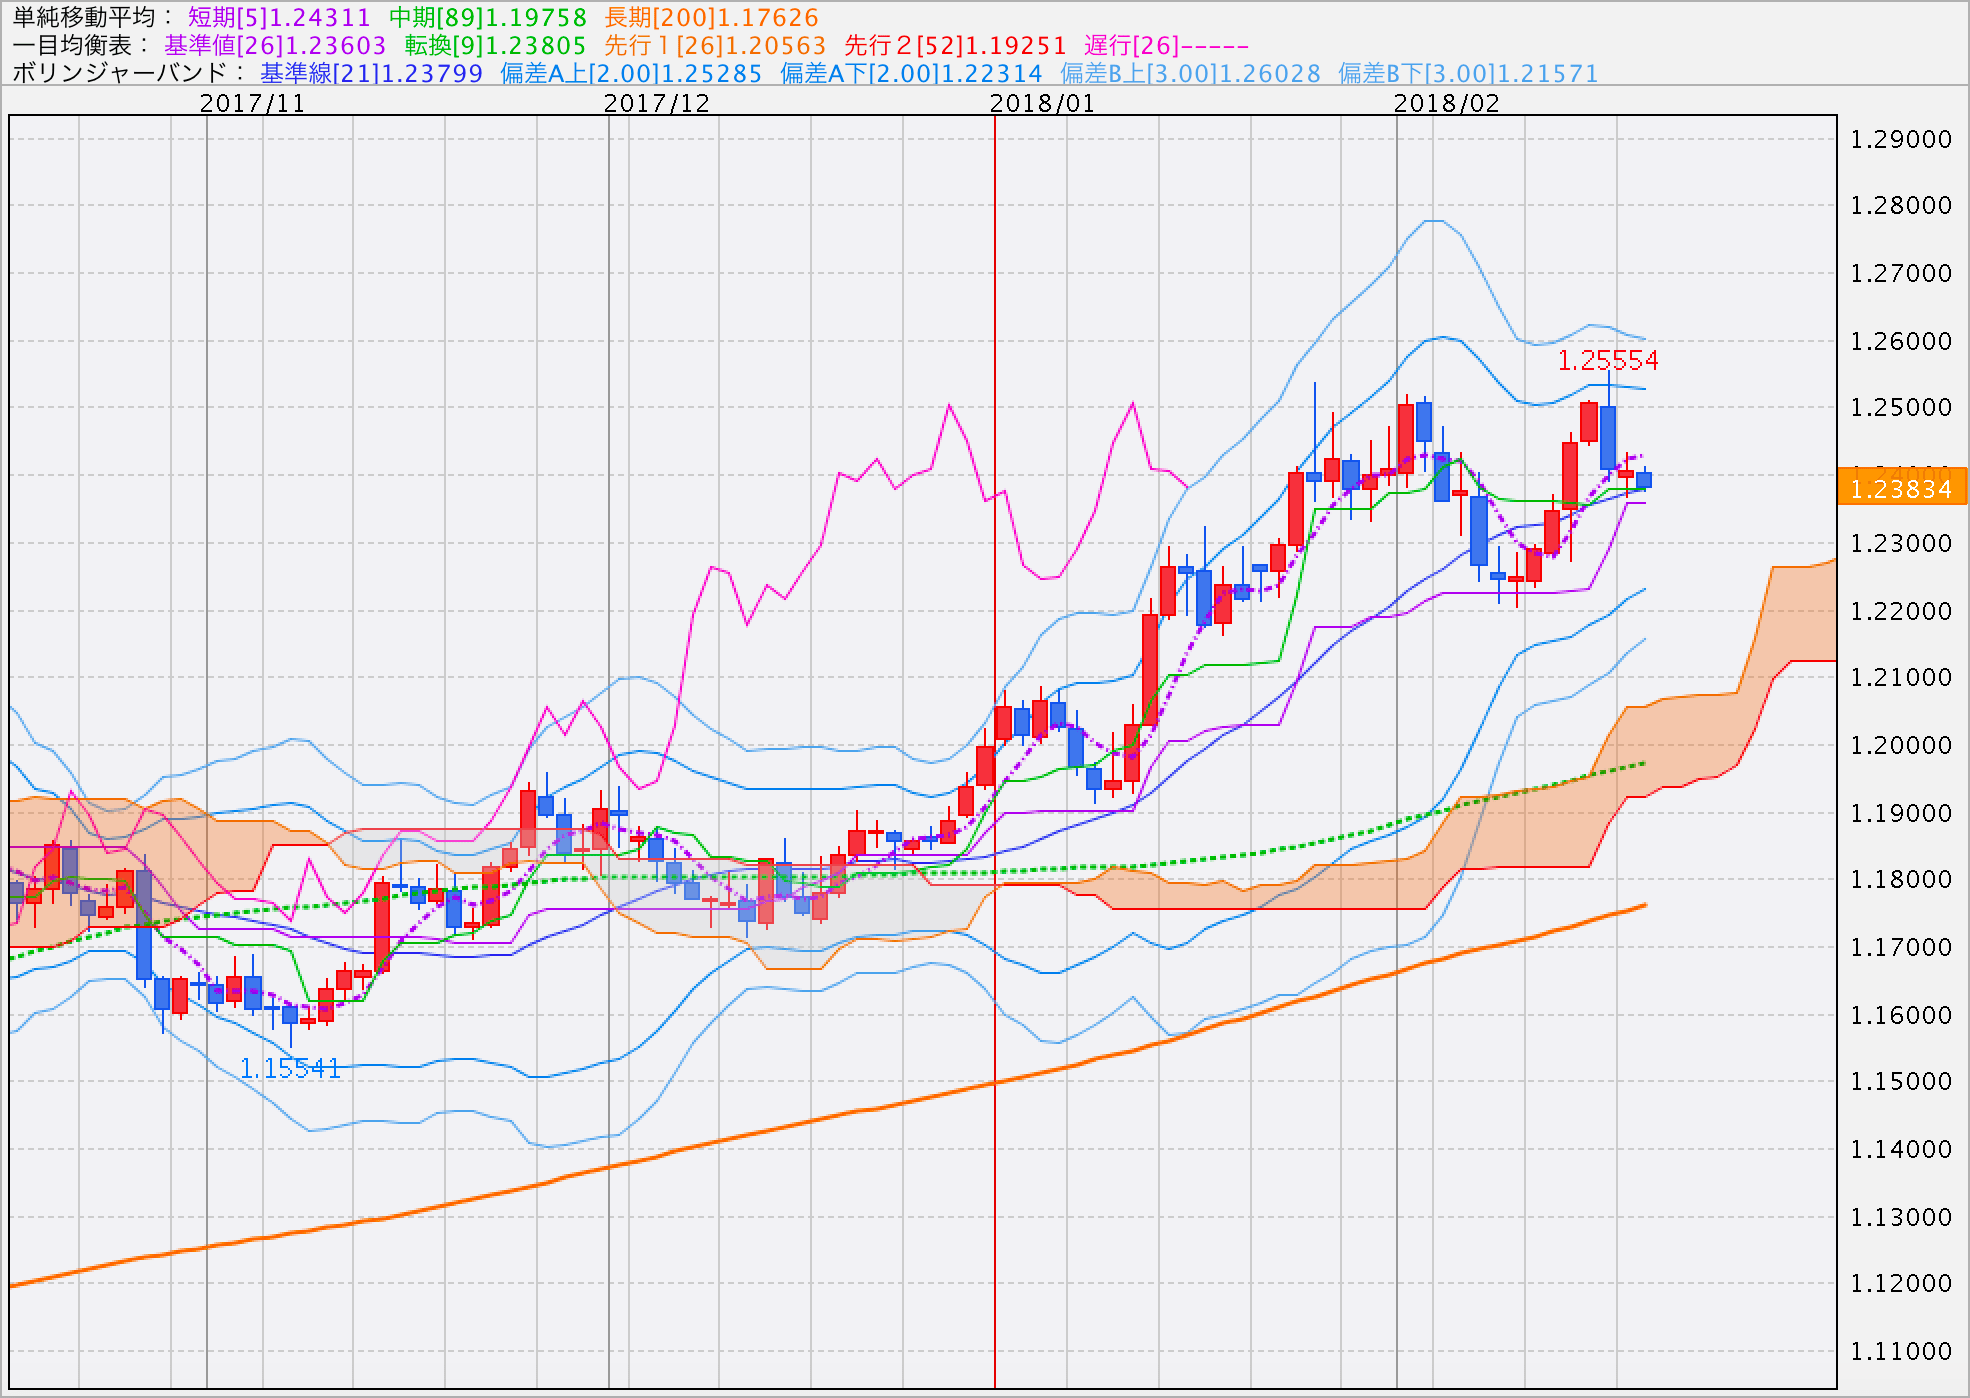Click lower band A label 偏差A下[2.00]1.22314
Image resolution: width=1970 pixels, height=1398 pixels.
click(911, 73)
